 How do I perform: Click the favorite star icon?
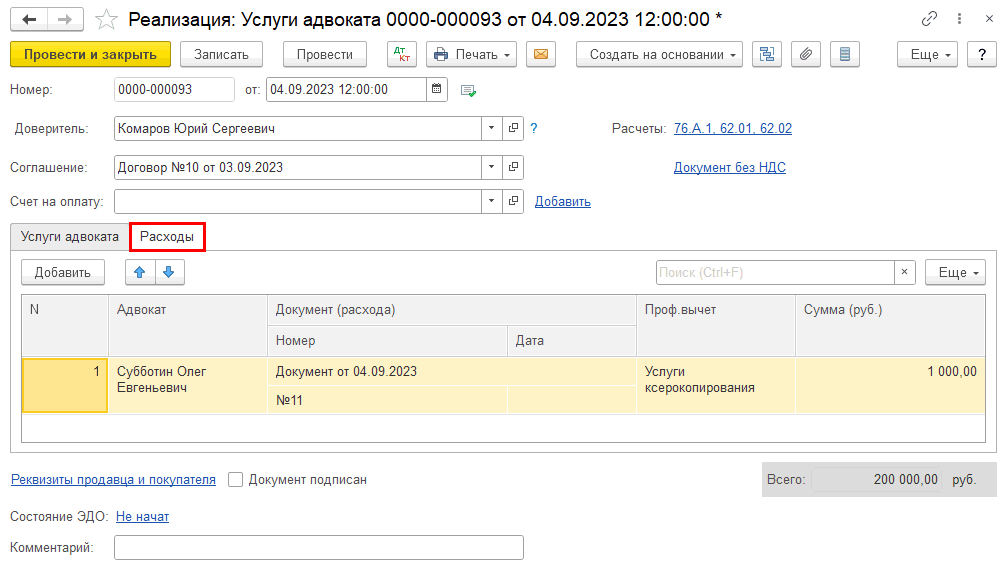(x=104, y=19)
